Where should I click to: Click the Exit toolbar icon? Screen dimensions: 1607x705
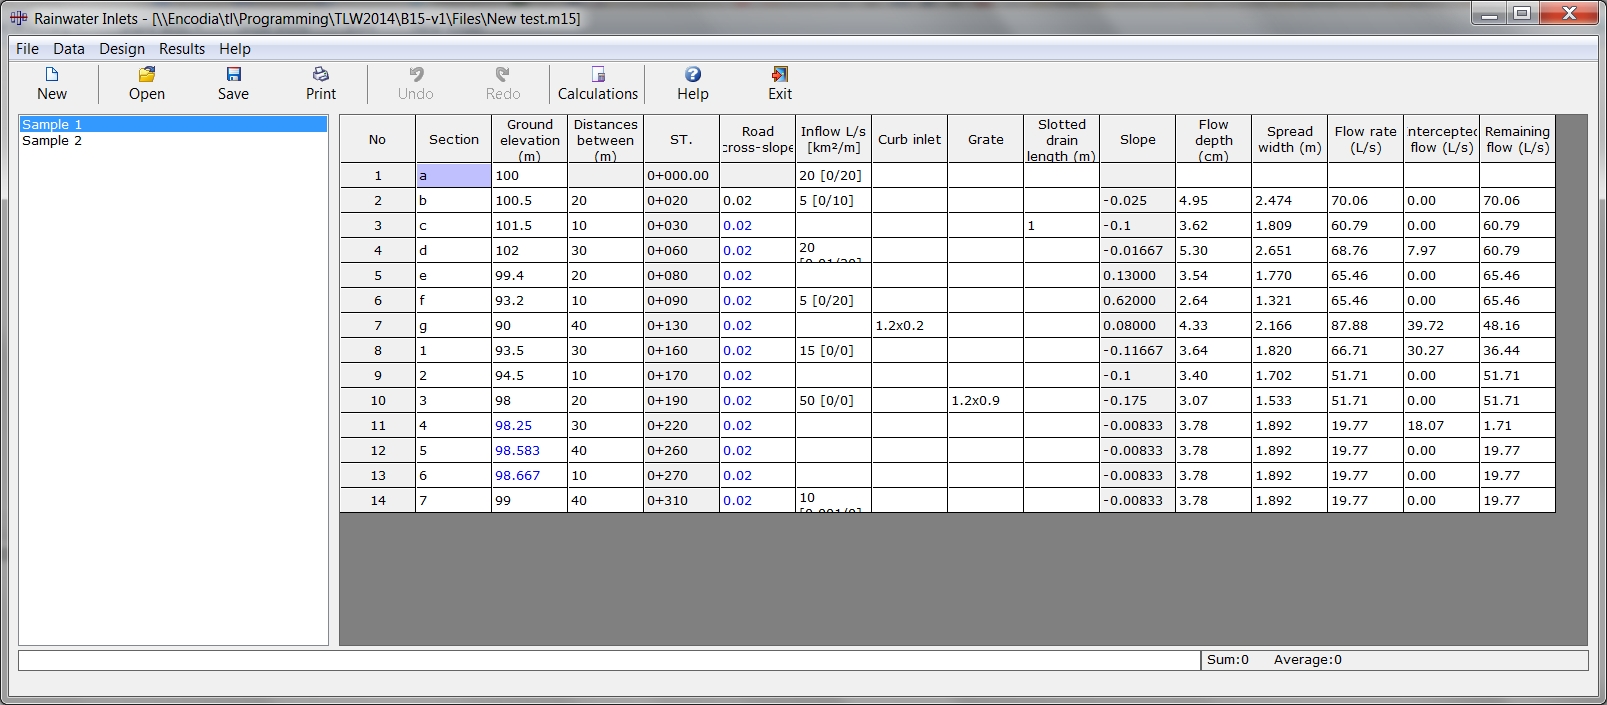(779, 75)
